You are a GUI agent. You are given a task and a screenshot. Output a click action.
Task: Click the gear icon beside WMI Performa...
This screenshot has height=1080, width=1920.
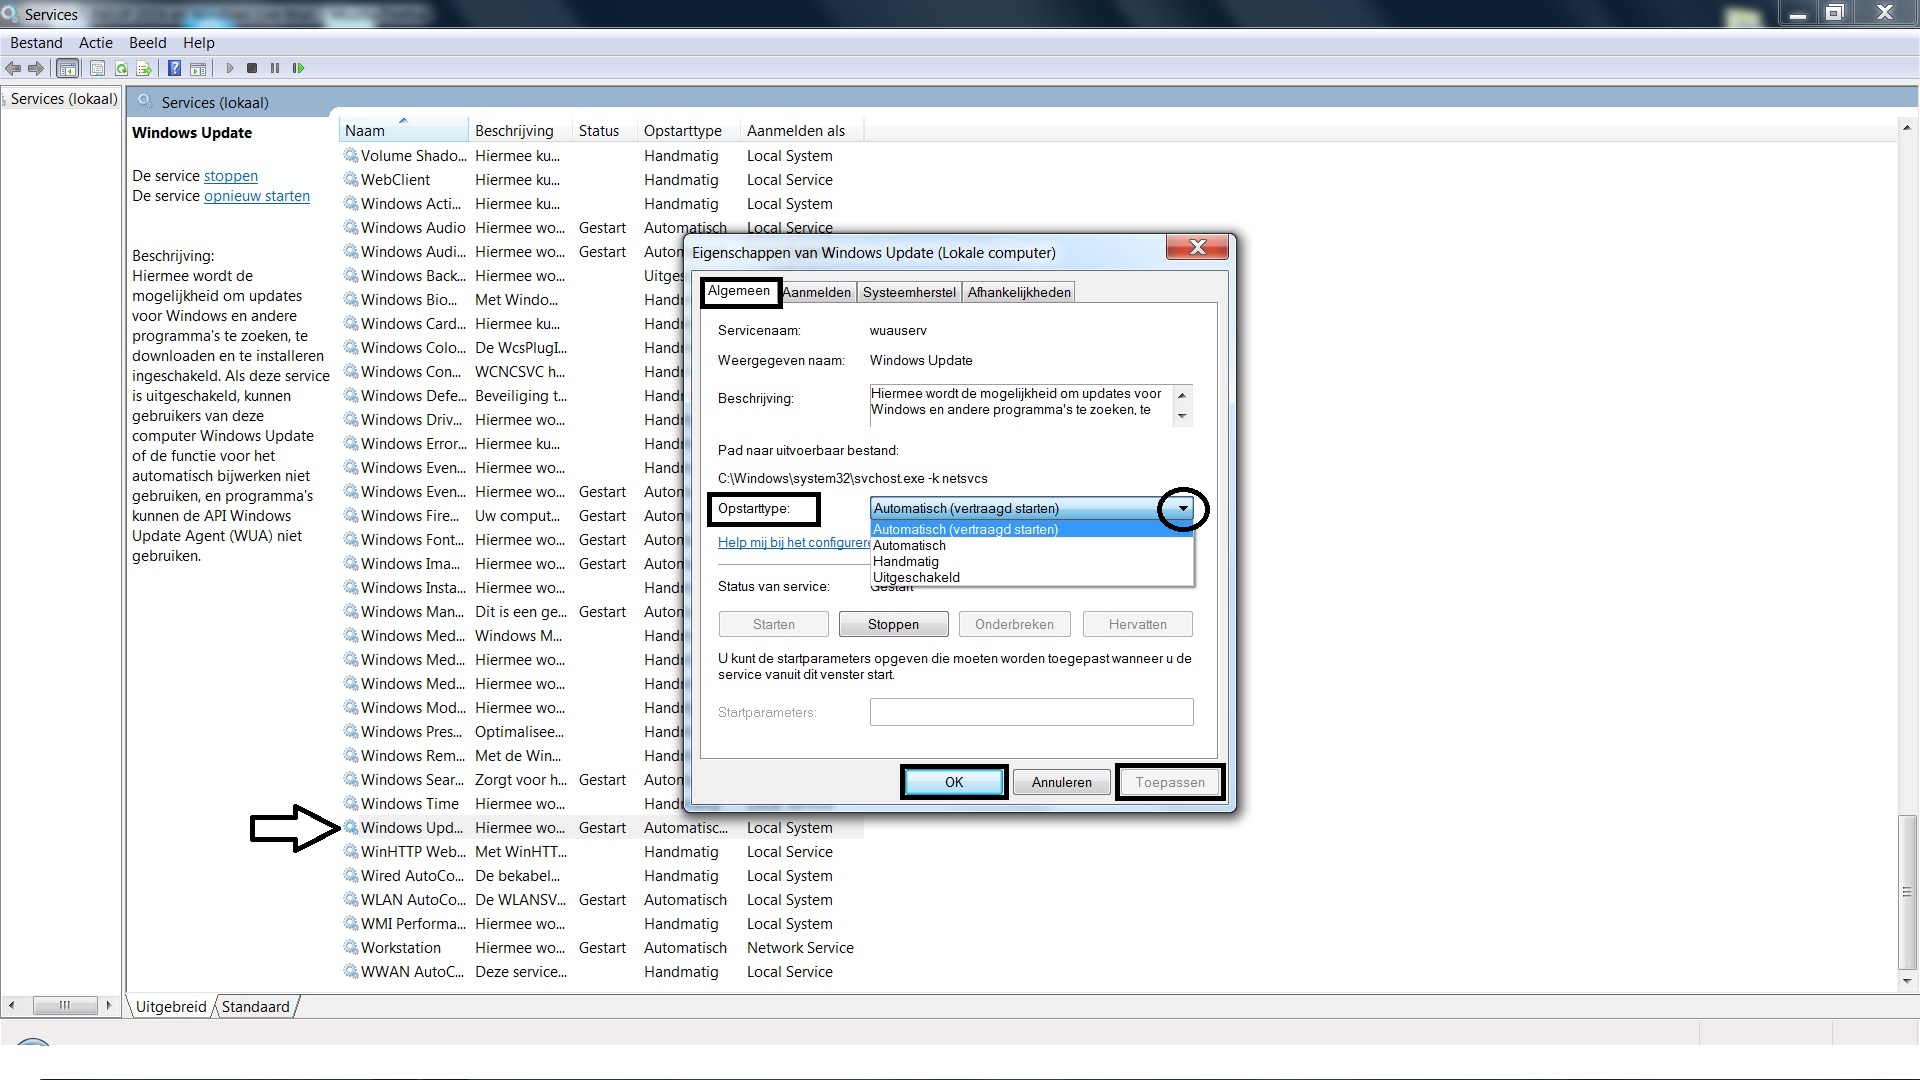click(x=351, y=924)
